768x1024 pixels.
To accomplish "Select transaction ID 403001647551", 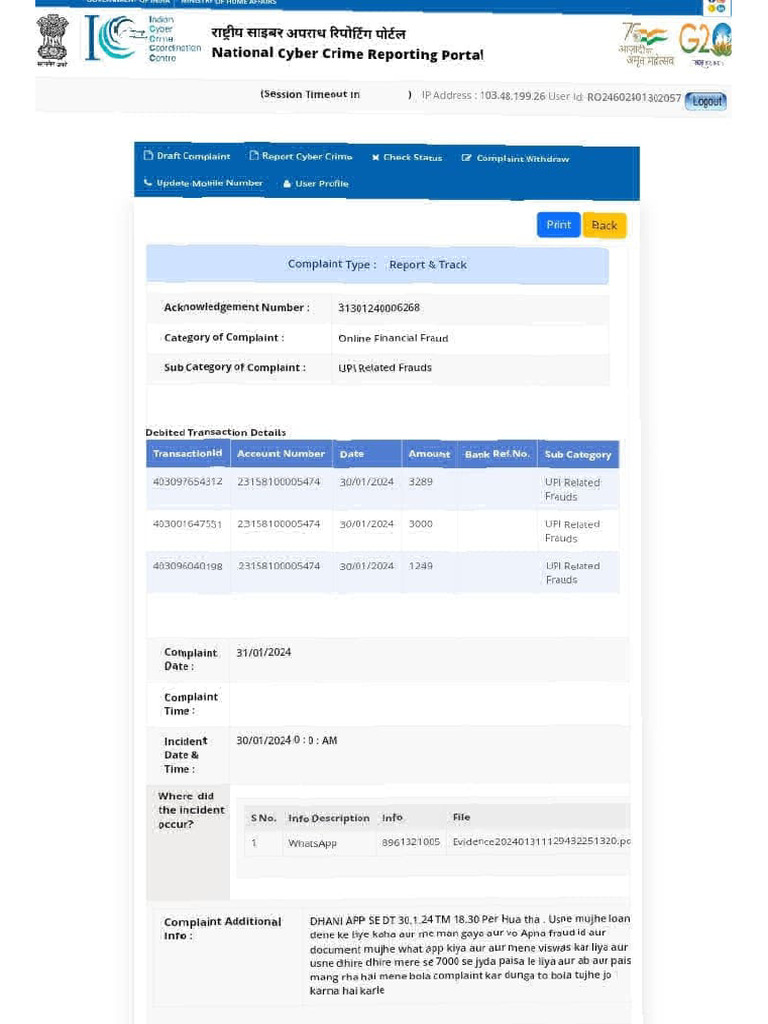I will point(187,524).
